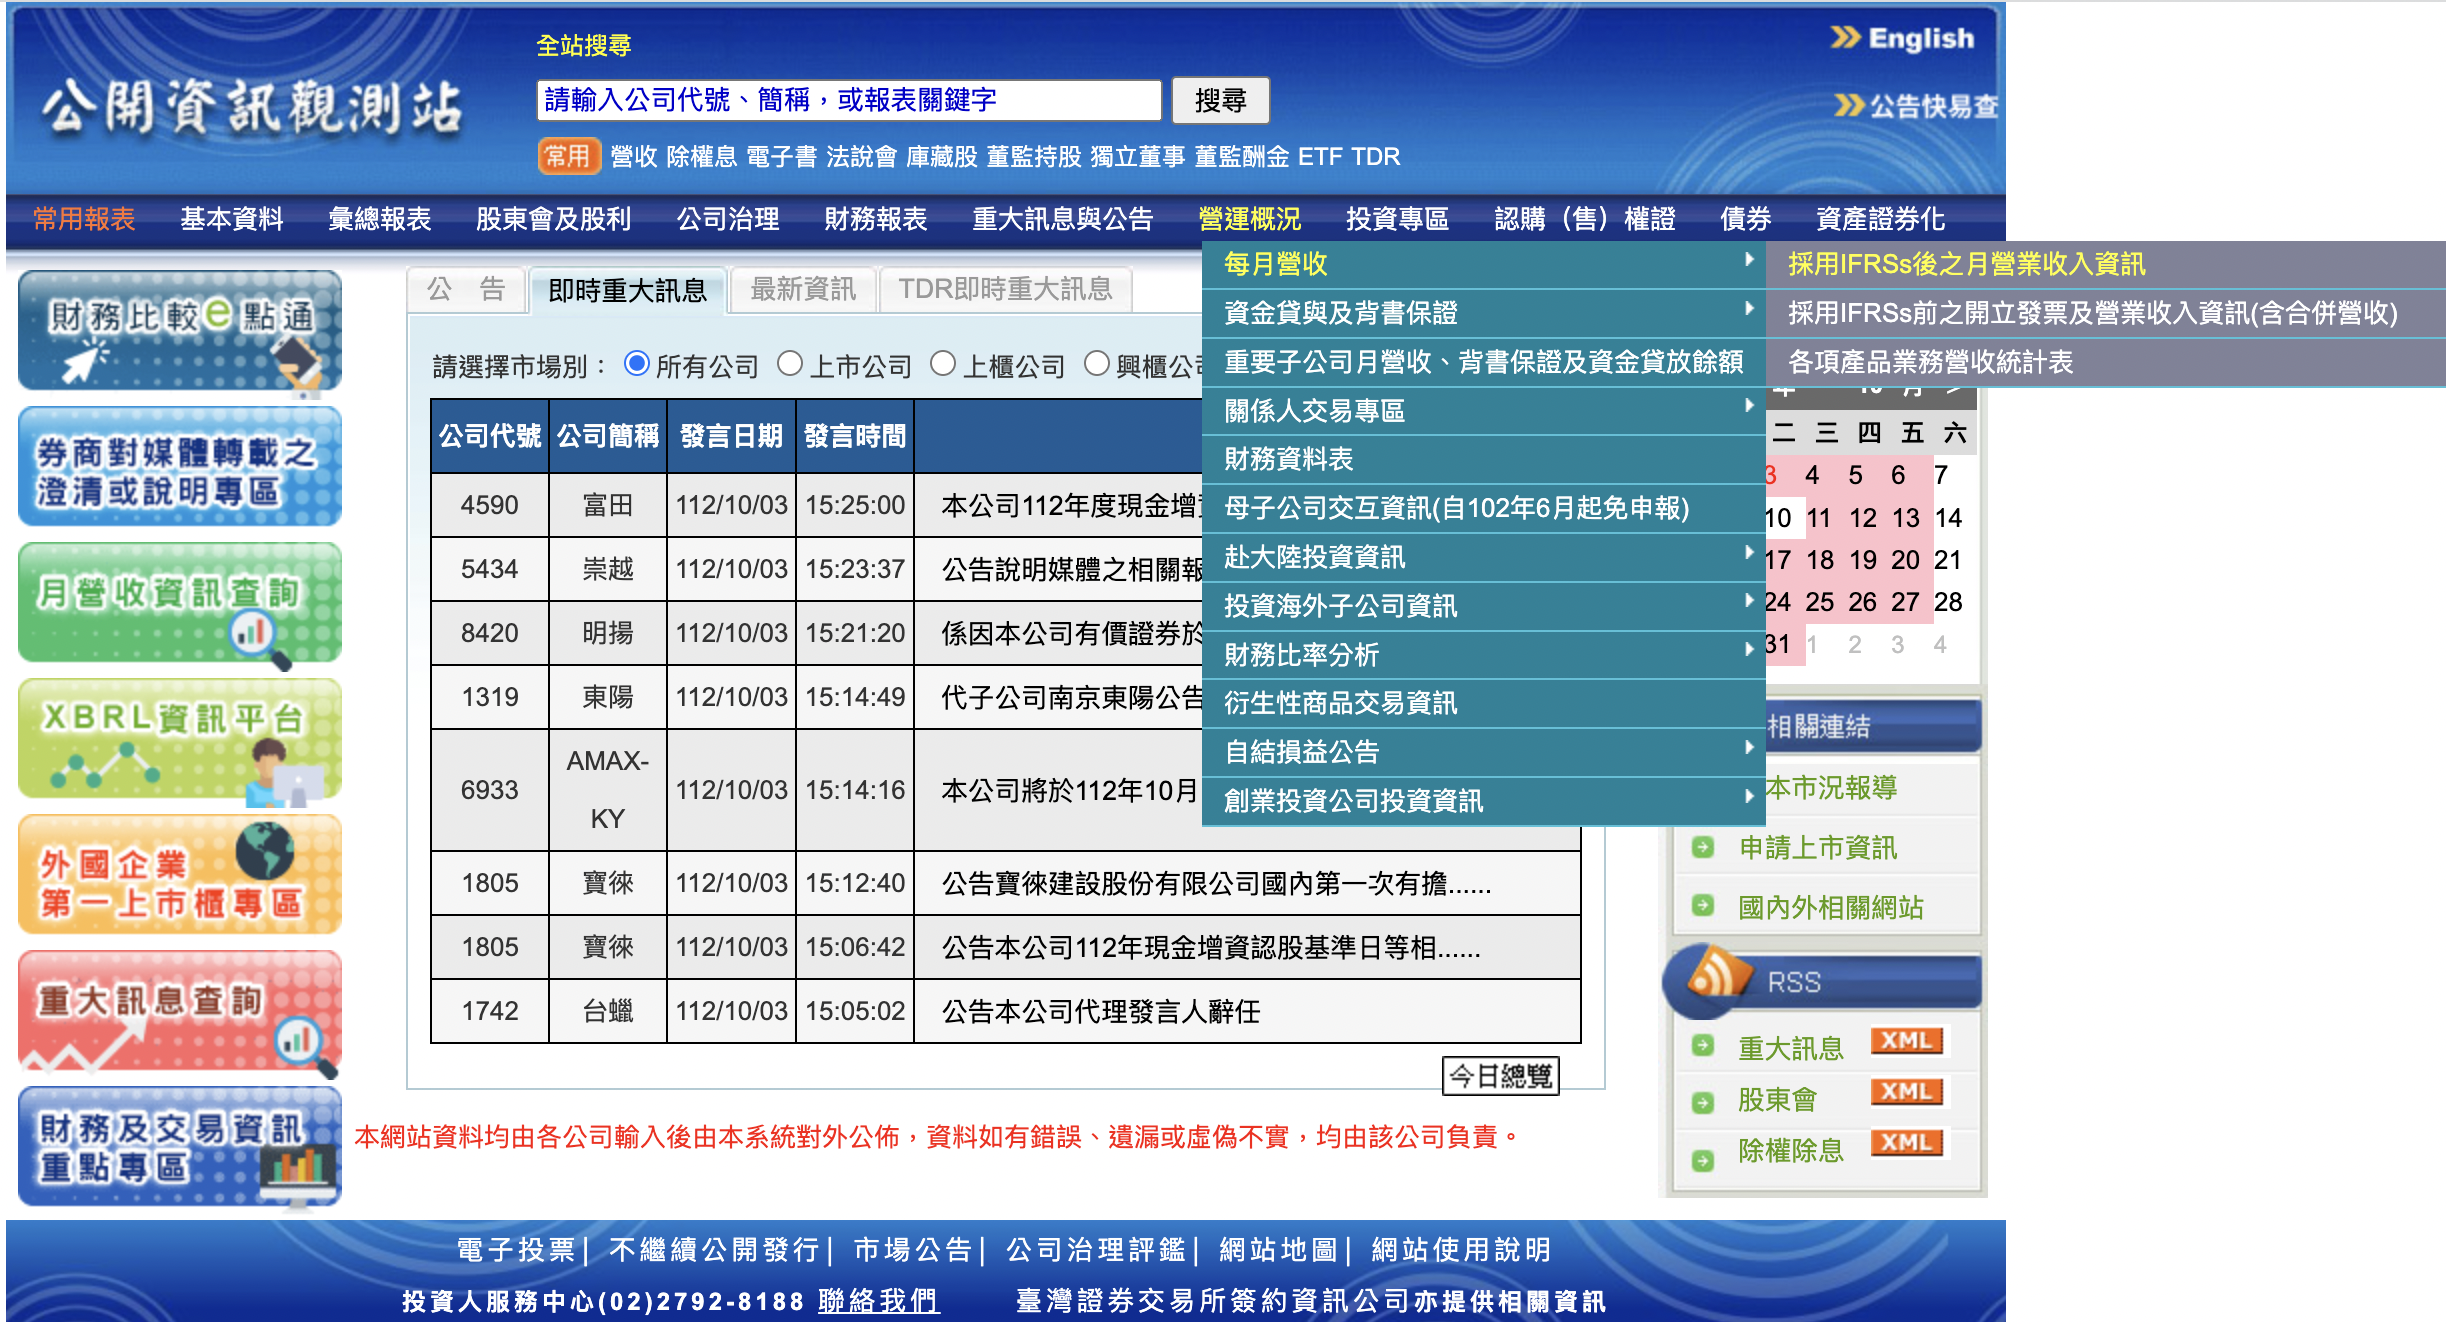Click the 聯絡我們 footer link

[878, 1301]
